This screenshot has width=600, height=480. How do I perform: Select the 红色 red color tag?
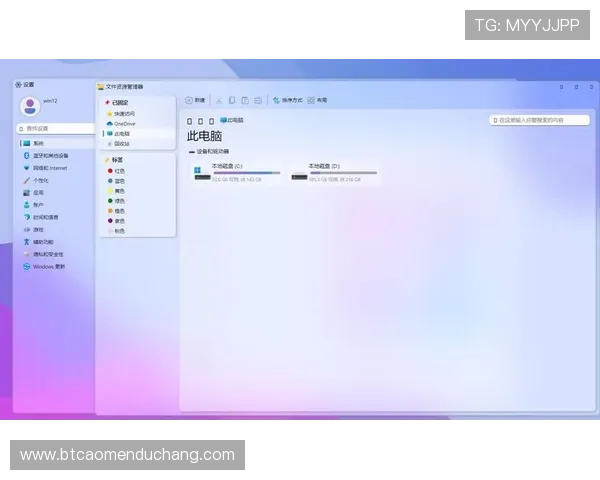[119, 171]
